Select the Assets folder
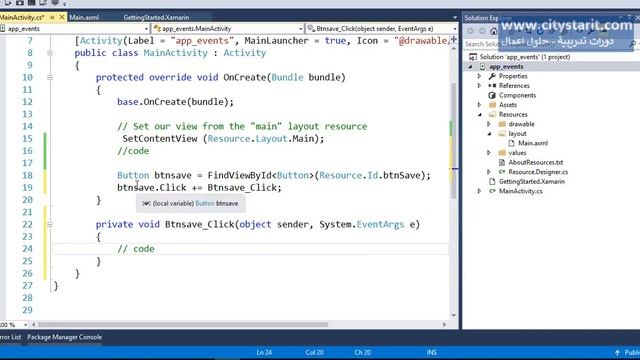 (x=508, y=105)
